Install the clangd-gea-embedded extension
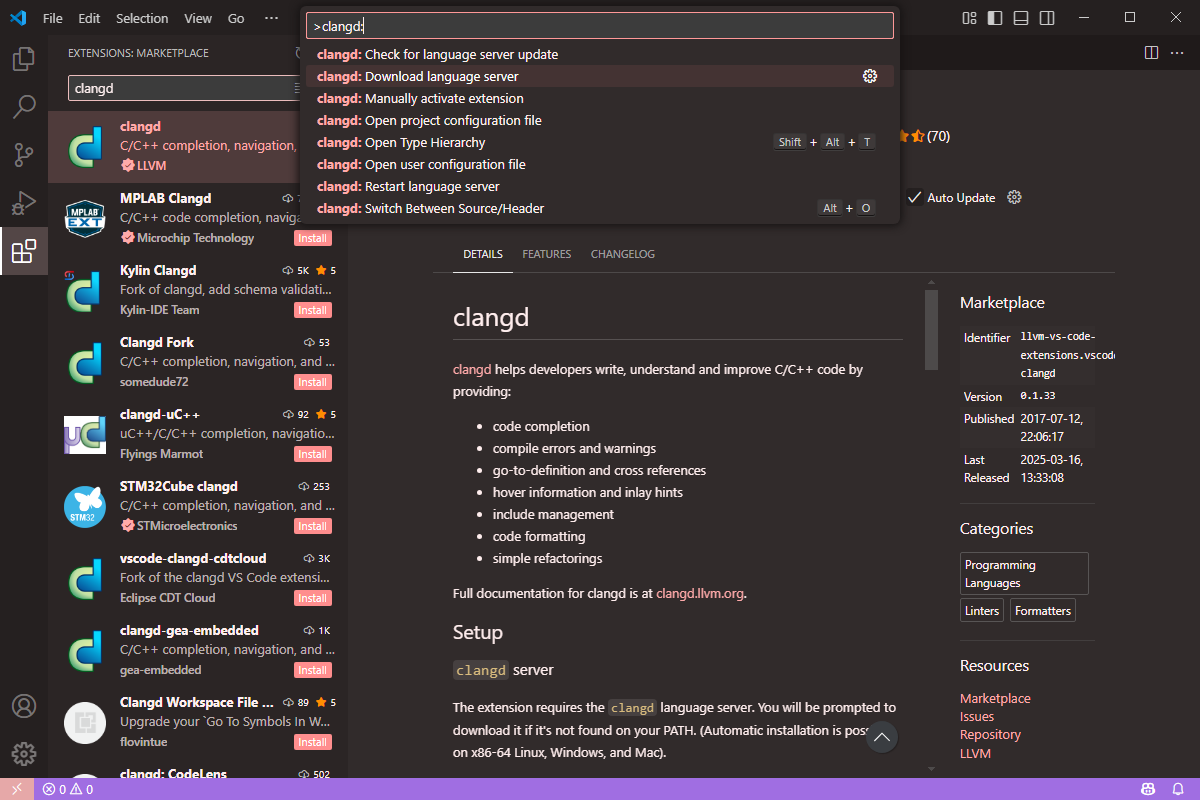 (x=312, y=670)
